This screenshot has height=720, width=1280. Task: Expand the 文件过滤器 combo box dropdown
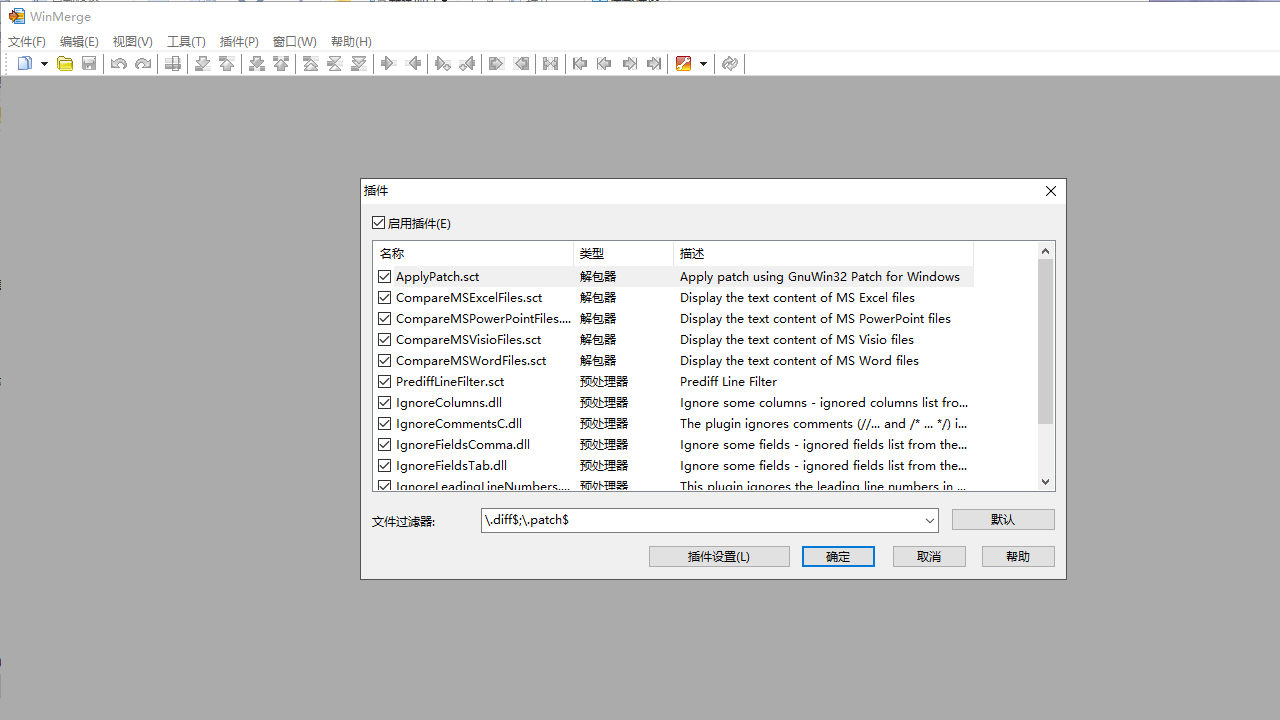[930, 521]
